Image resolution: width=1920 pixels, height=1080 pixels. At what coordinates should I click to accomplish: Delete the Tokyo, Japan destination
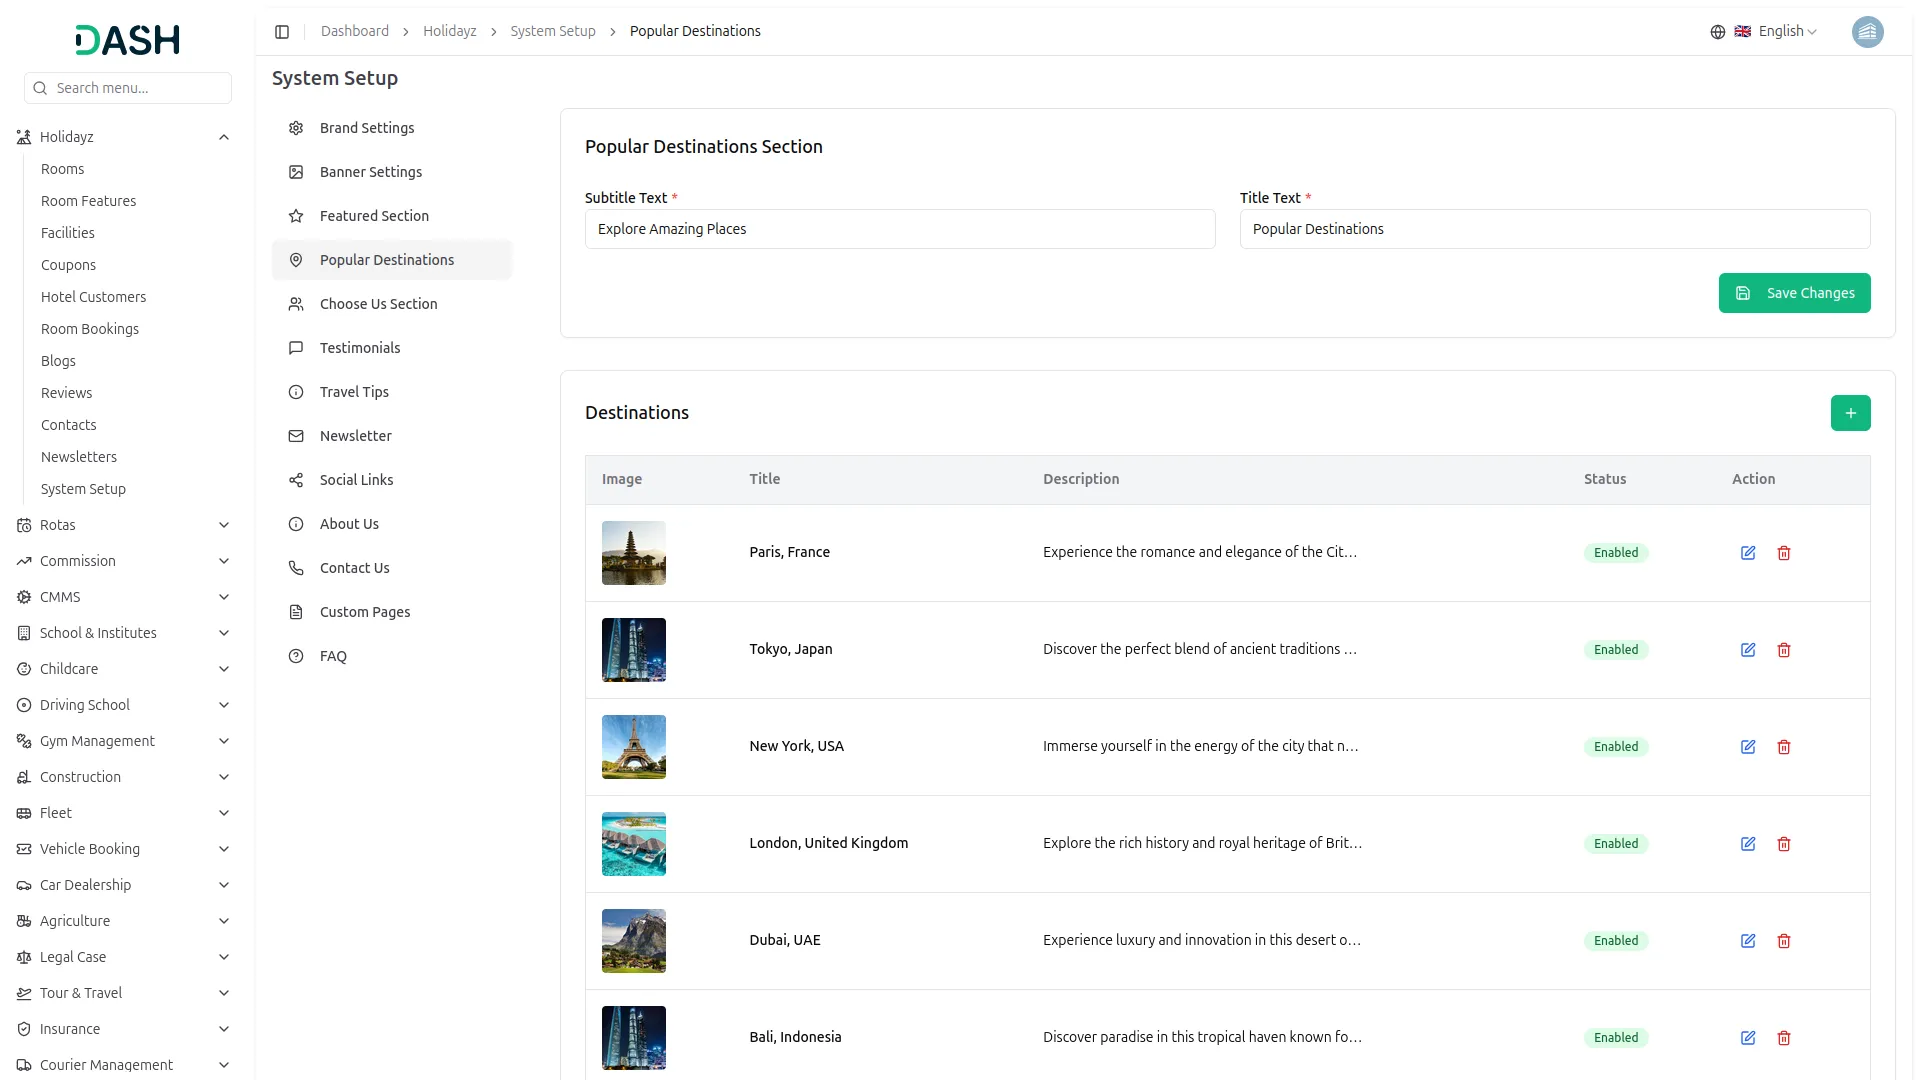pos(1784,650)
